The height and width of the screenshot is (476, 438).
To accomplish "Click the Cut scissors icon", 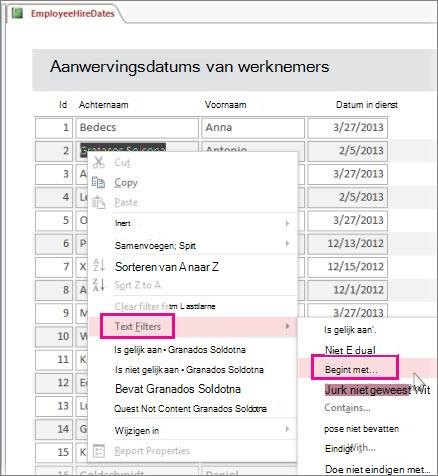I will coord(99,162).
